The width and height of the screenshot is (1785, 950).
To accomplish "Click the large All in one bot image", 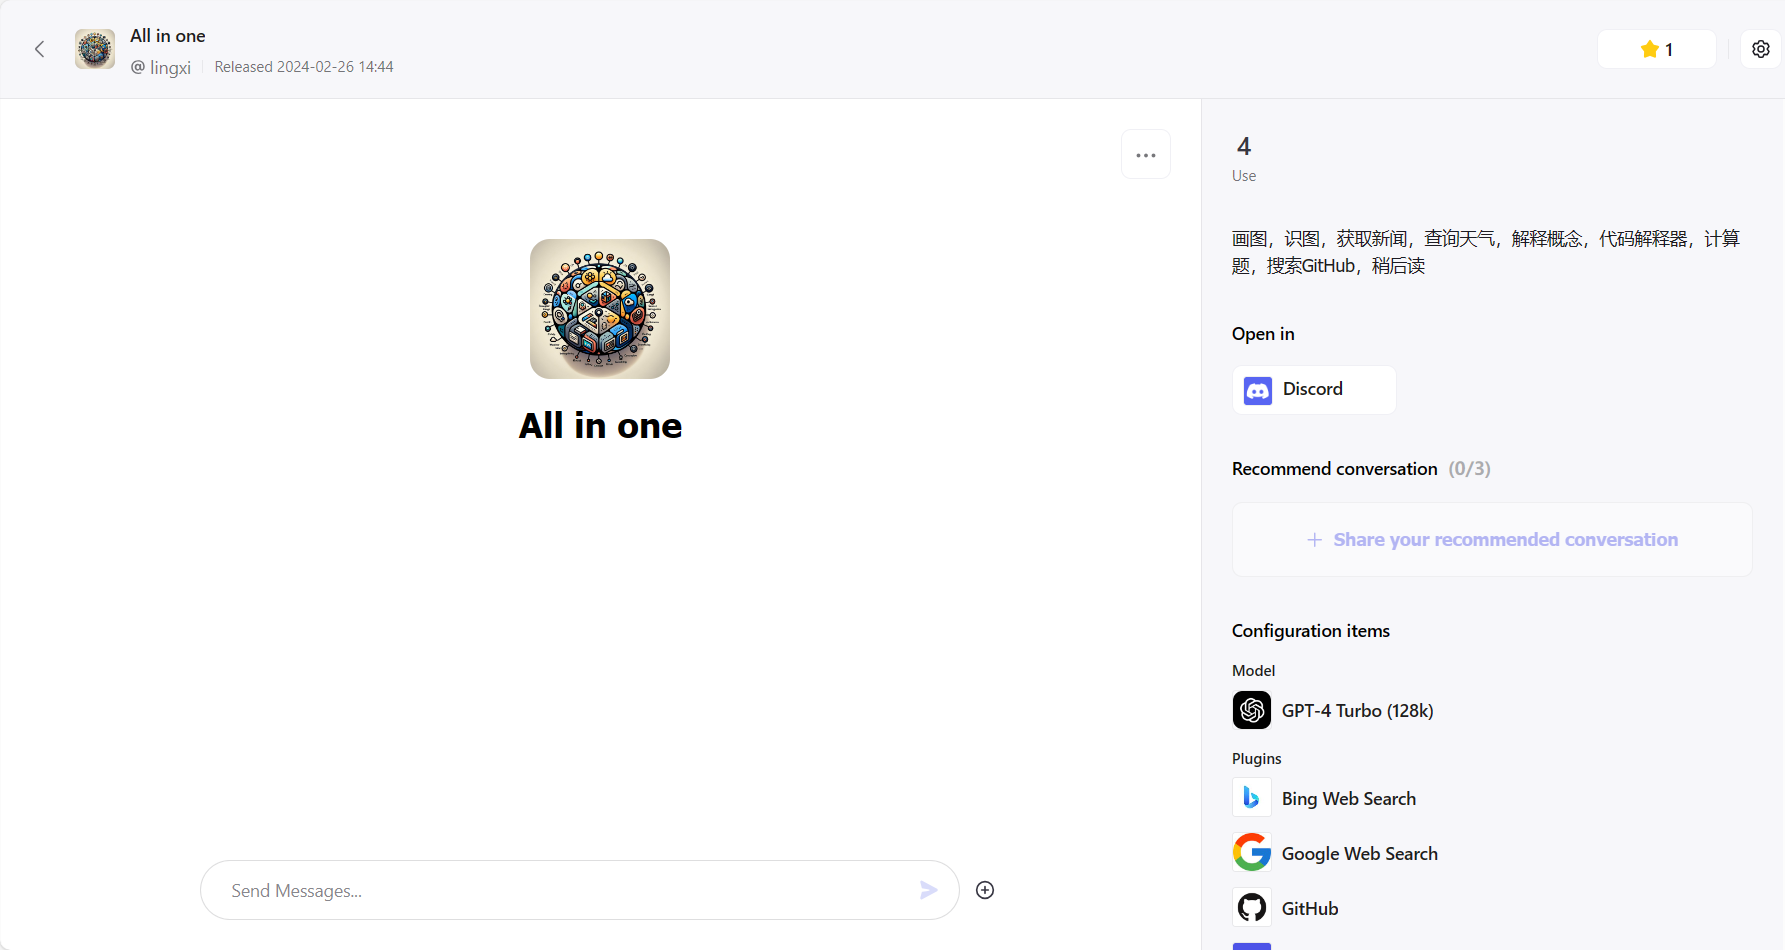I will coord(600,309).
